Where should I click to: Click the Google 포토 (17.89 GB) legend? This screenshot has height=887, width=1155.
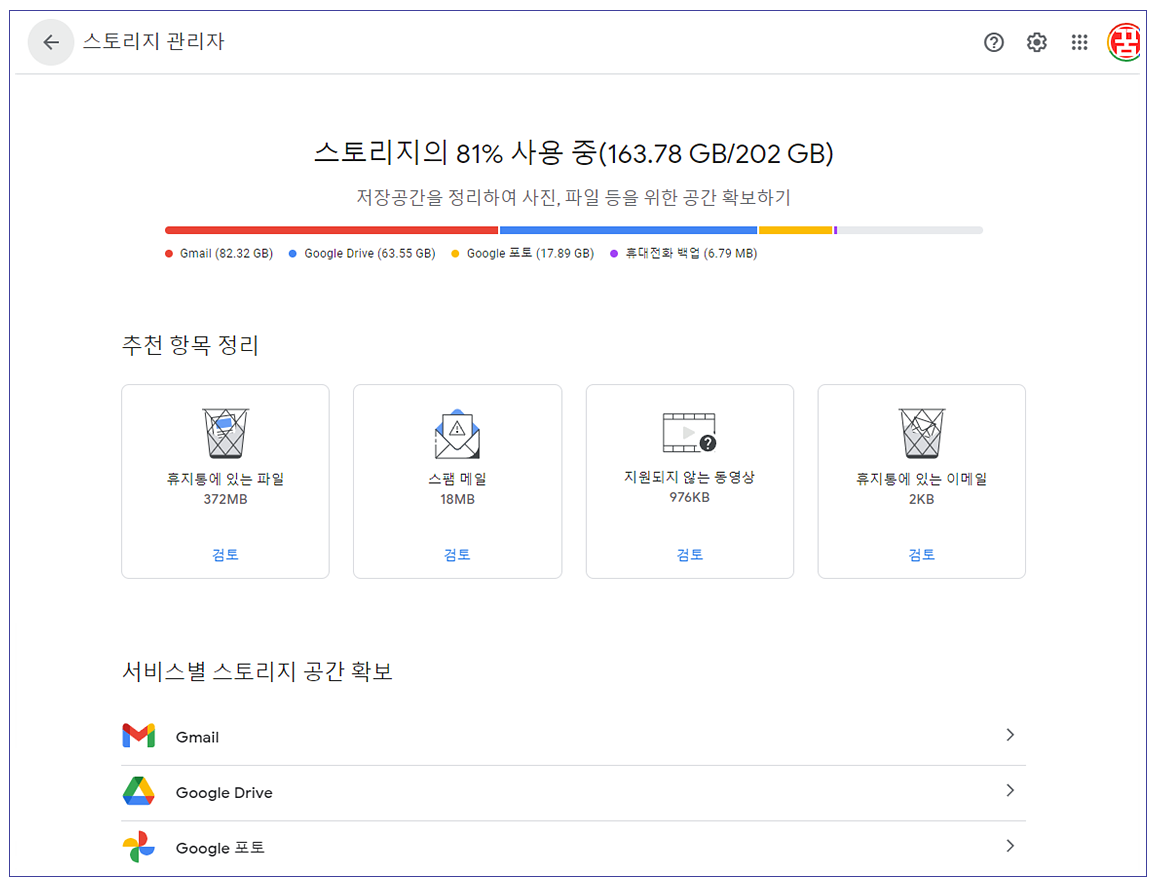point(522,253)
